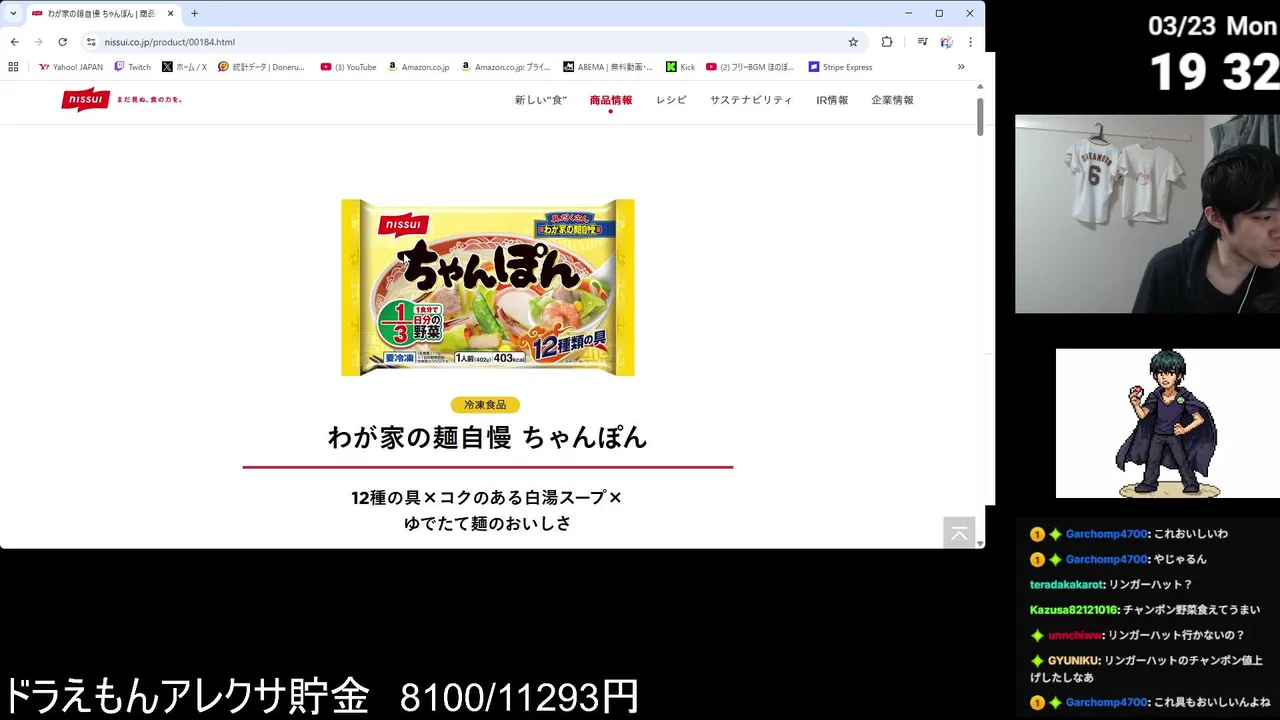Viewport: 1280px width, 720px height.
Task: Click the chat message リンガーハット行かないの？
Action: pyautogui.click(x=1176, y=635)
